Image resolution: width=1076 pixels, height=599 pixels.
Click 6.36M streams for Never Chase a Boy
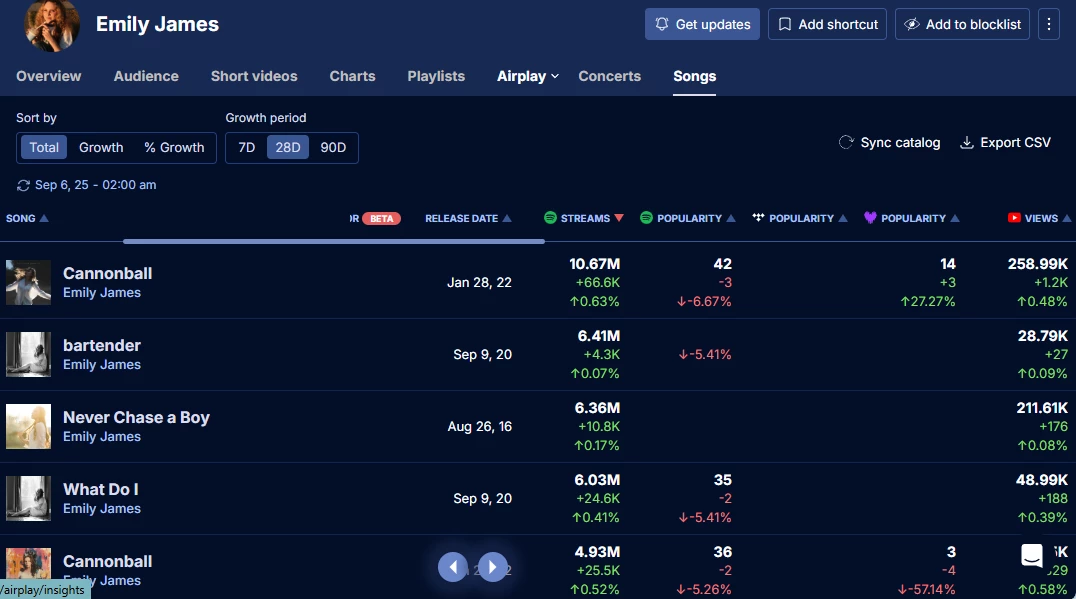[x=597, y=408]
